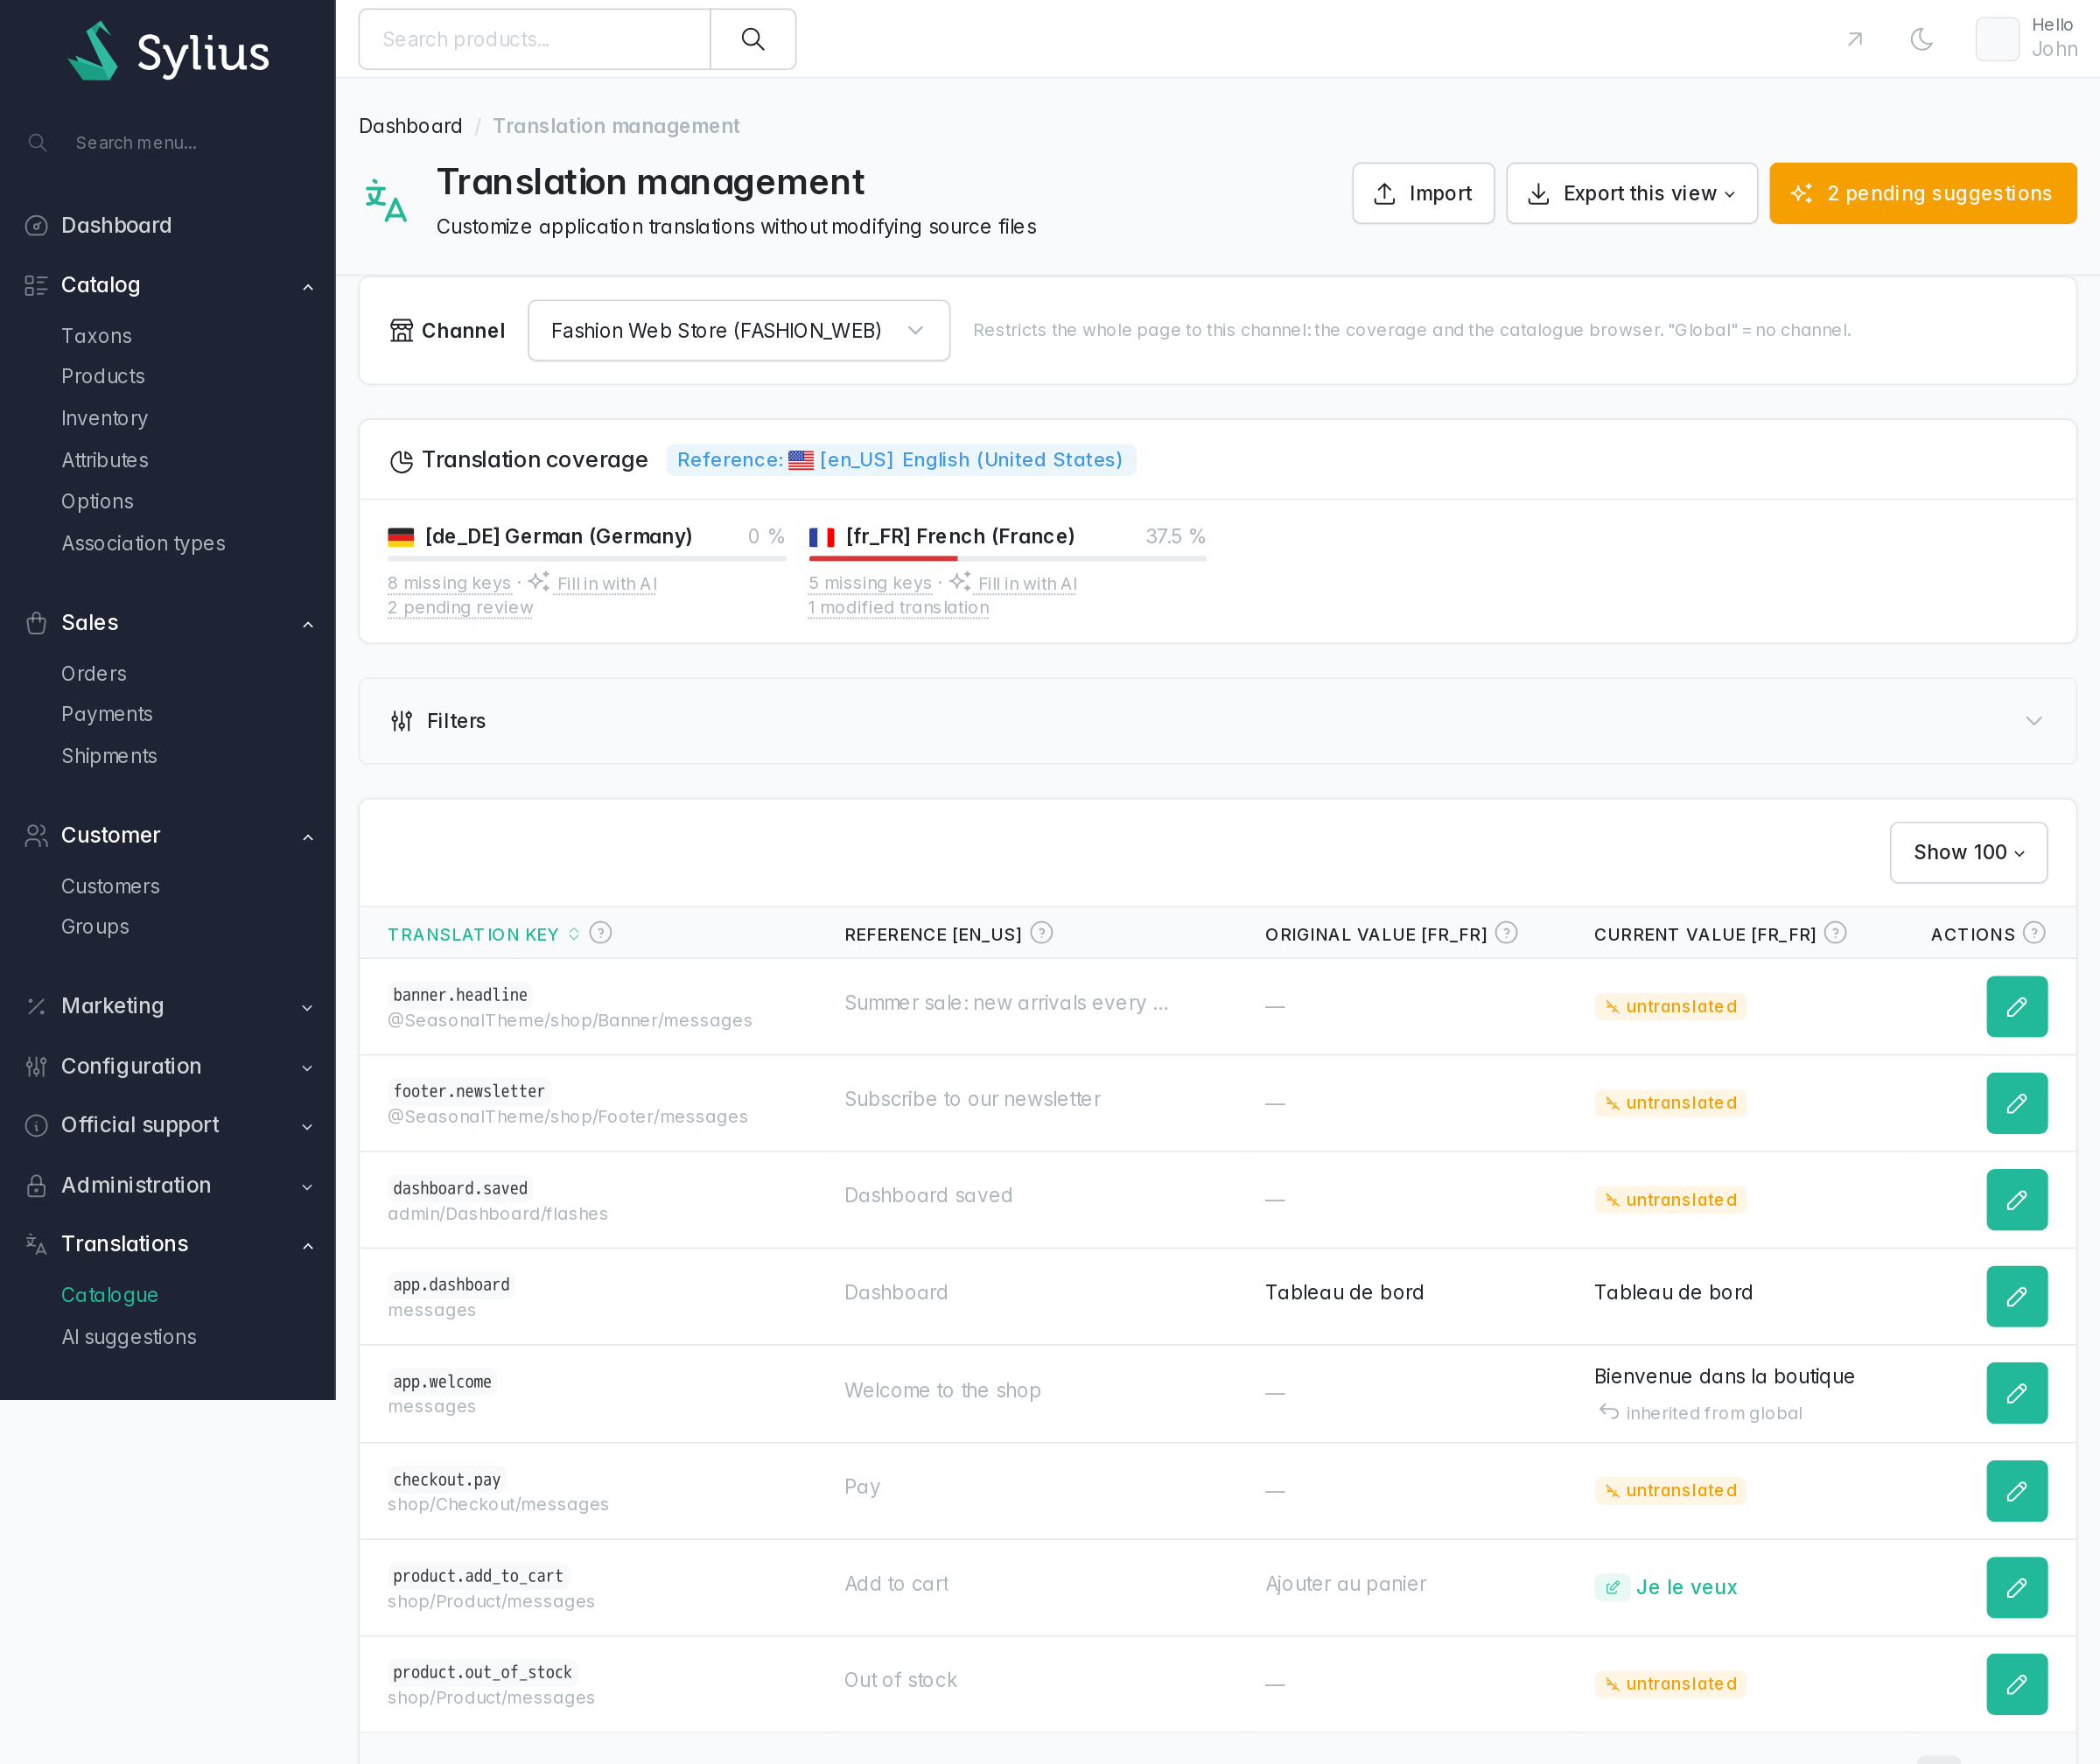2100x1764 pixels.
Task: Toggle dark mode with the moon icon
Action: click(1921, 39)
